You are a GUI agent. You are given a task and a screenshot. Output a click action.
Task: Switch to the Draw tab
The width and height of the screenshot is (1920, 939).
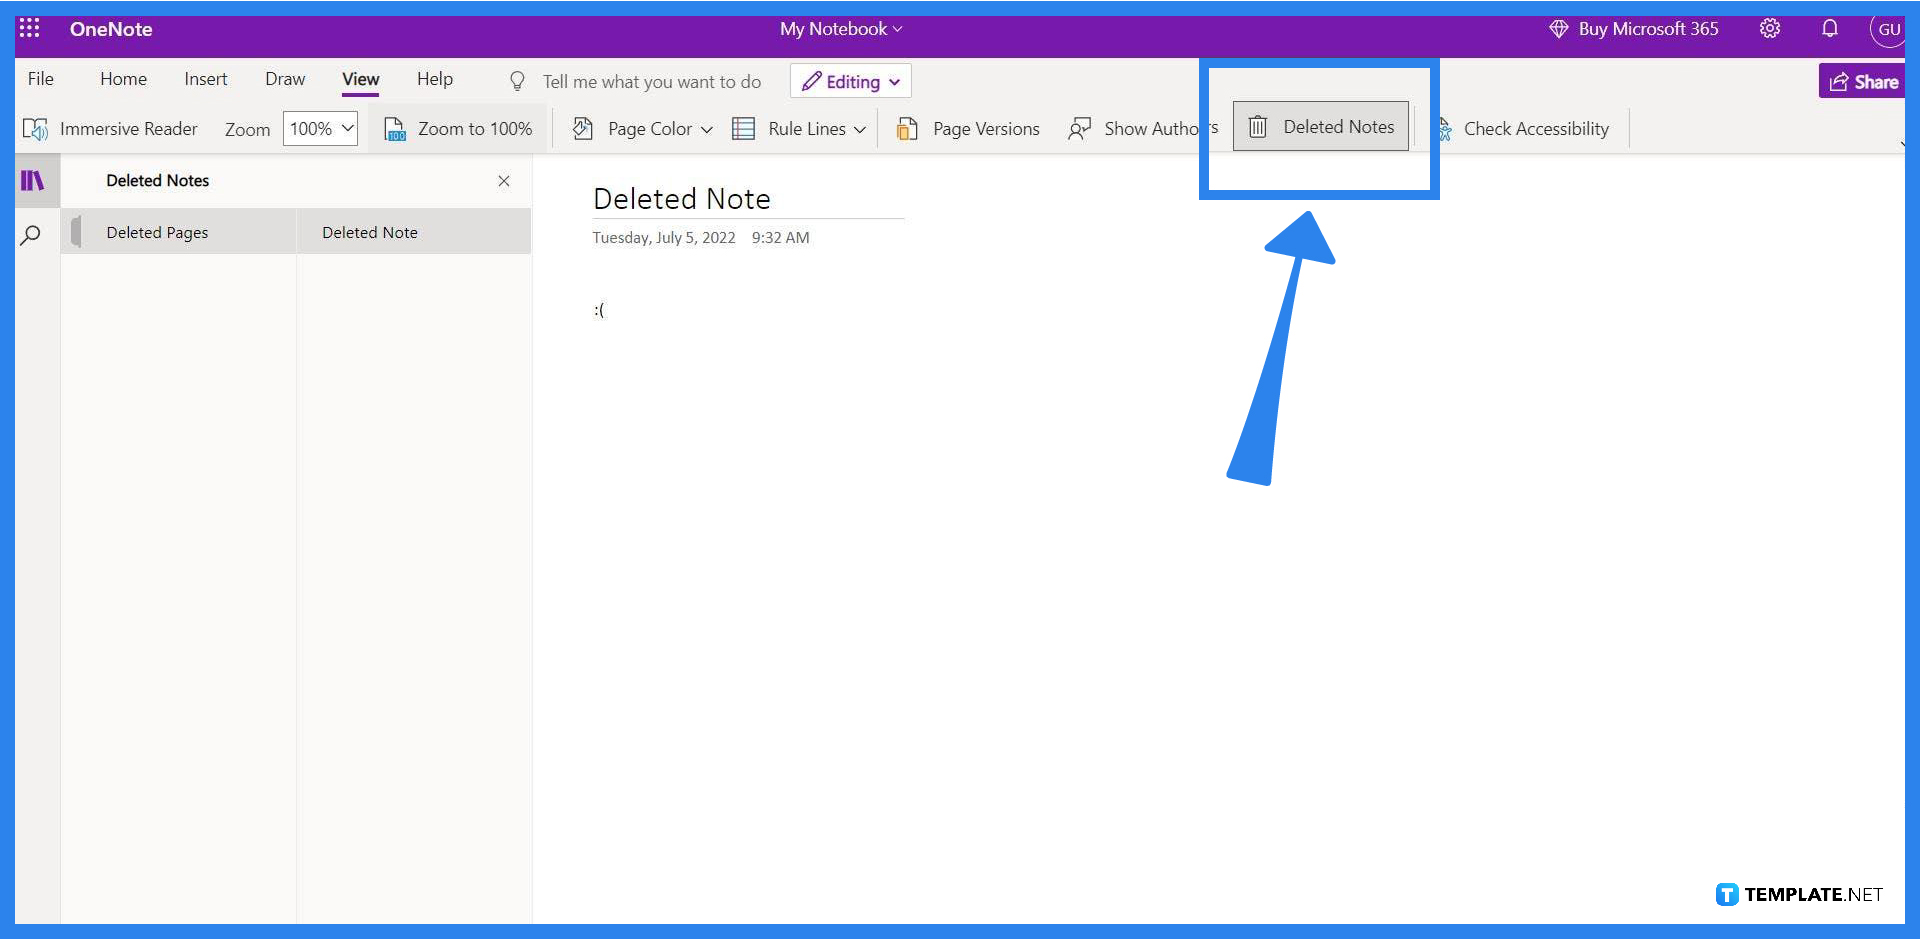point(284,79)
